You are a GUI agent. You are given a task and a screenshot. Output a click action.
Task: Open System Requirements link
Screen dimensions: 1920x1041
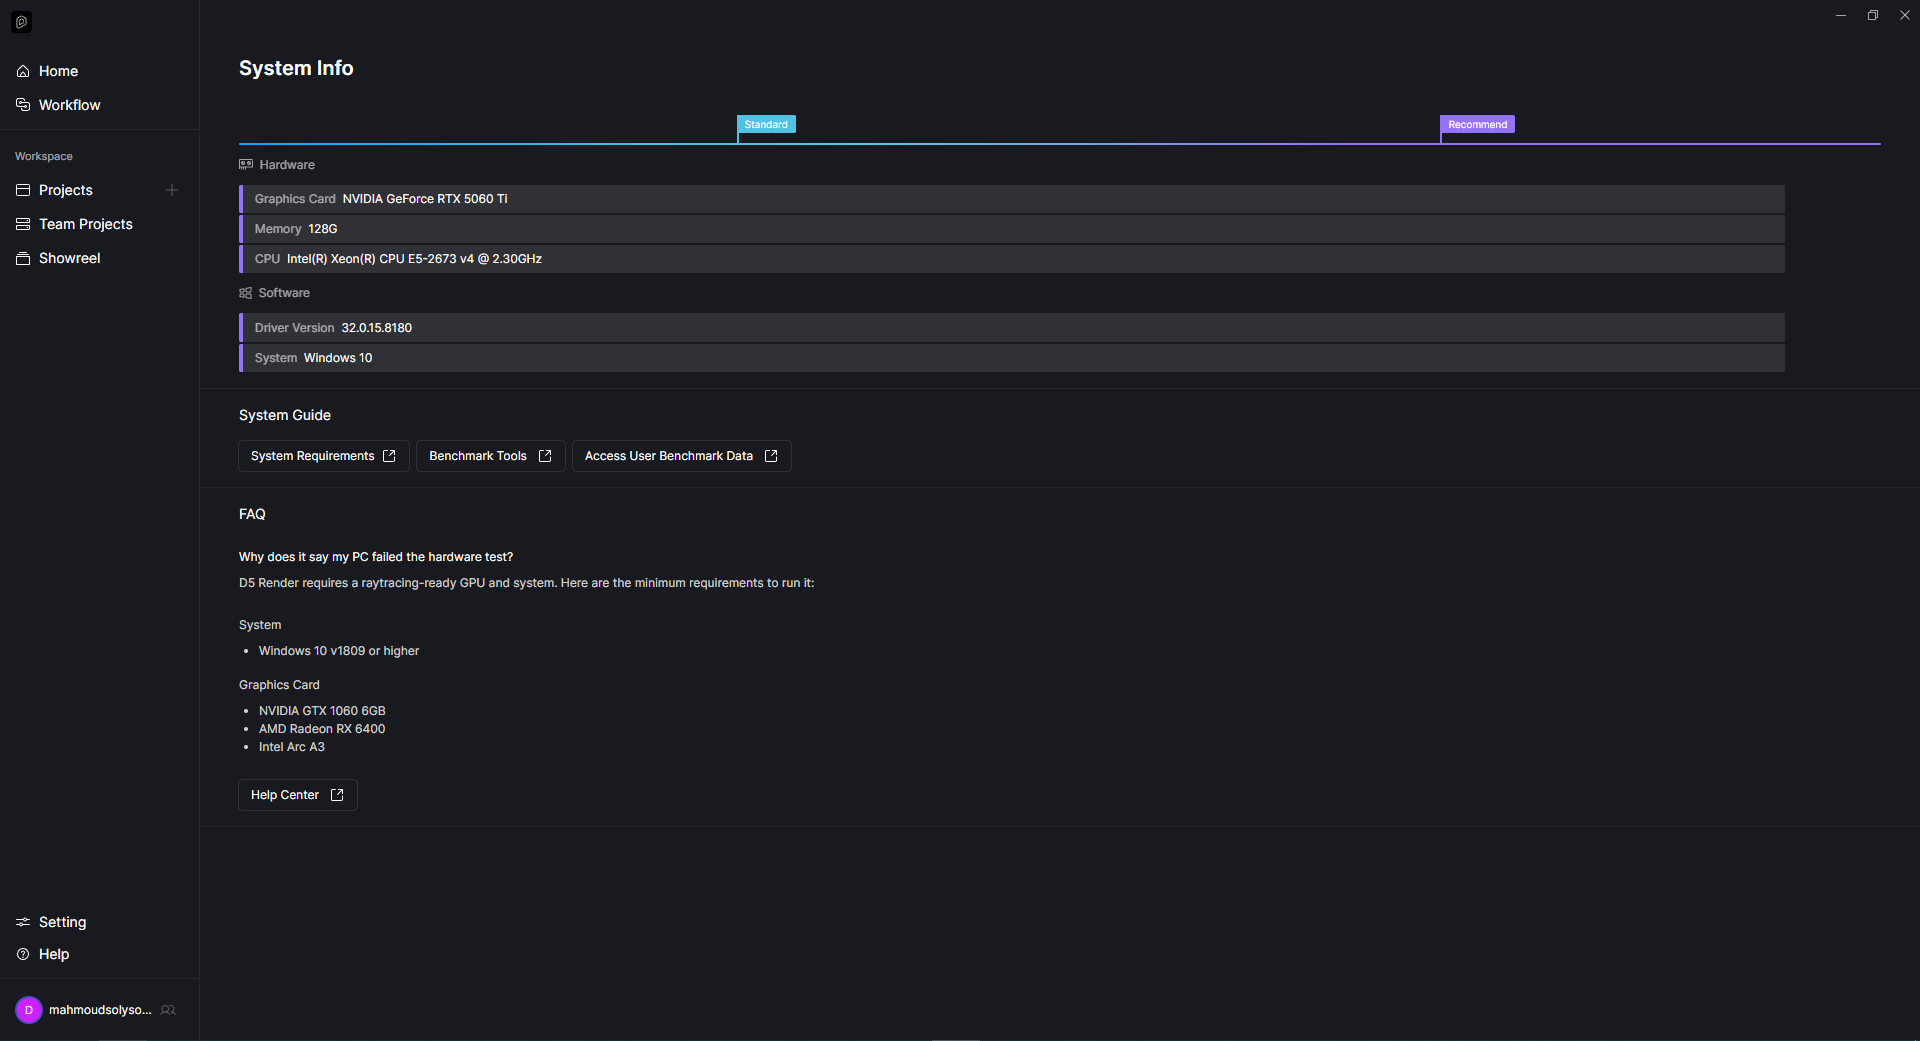323,456
